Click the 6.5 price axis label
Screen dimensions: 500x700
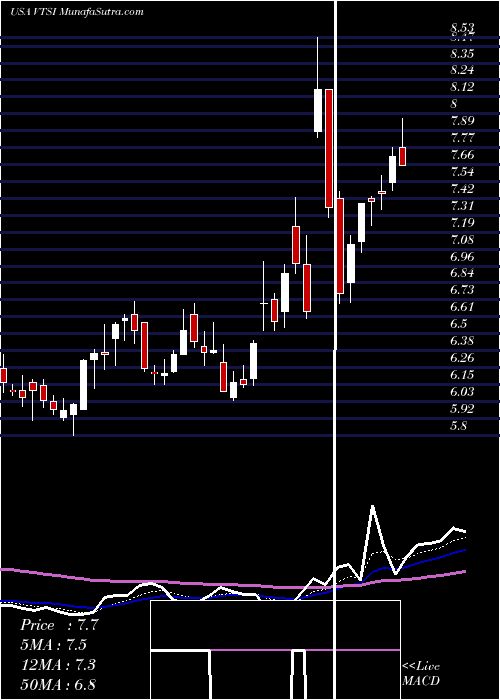pyautogui.click(x=458, y=324)
